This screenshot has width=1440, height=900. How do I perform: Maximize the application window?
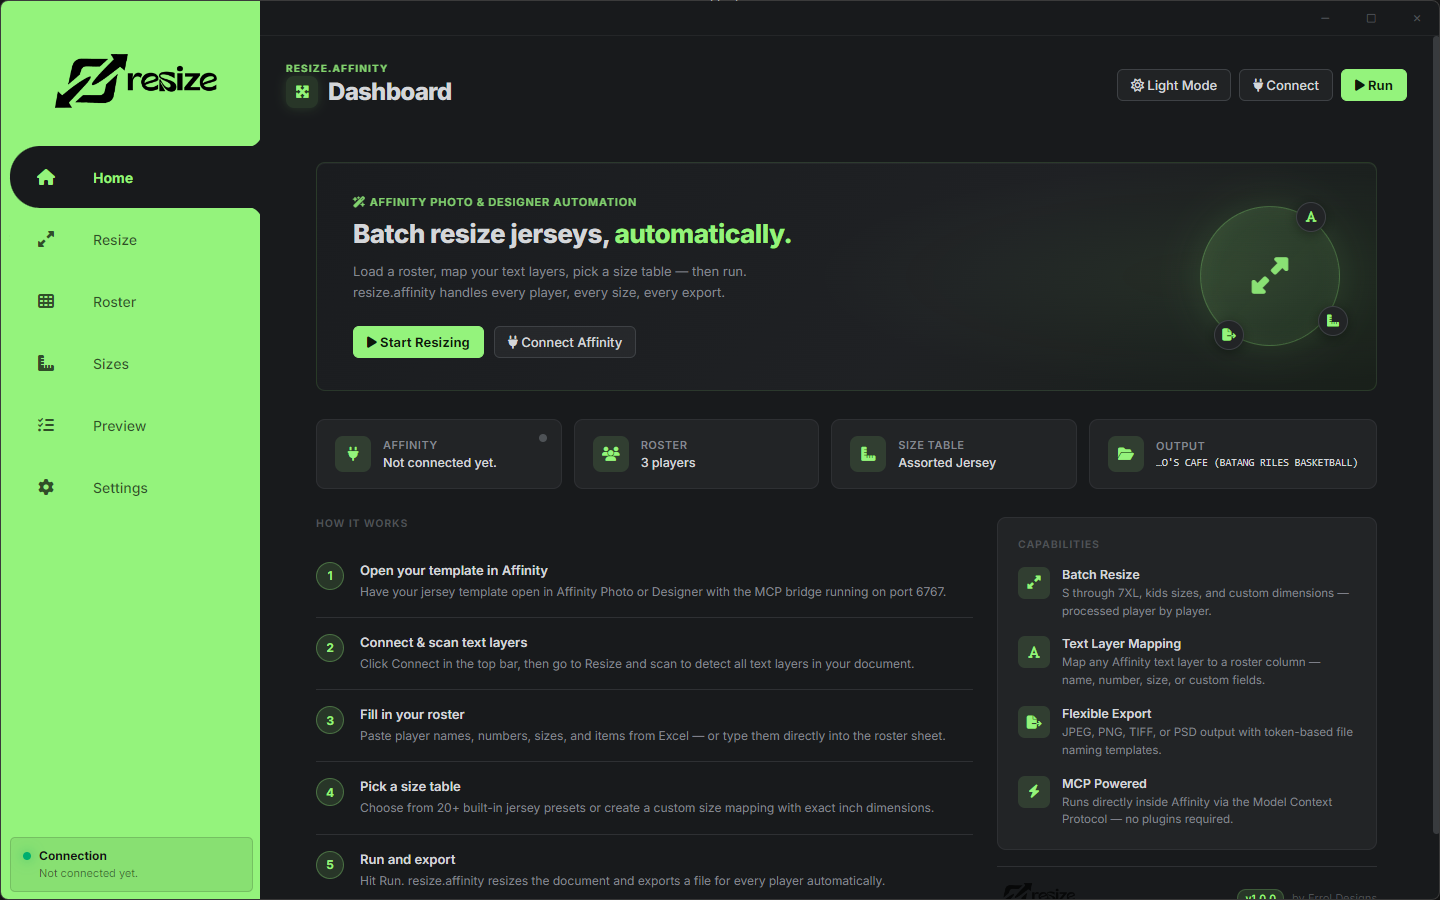coord(1371,18)
